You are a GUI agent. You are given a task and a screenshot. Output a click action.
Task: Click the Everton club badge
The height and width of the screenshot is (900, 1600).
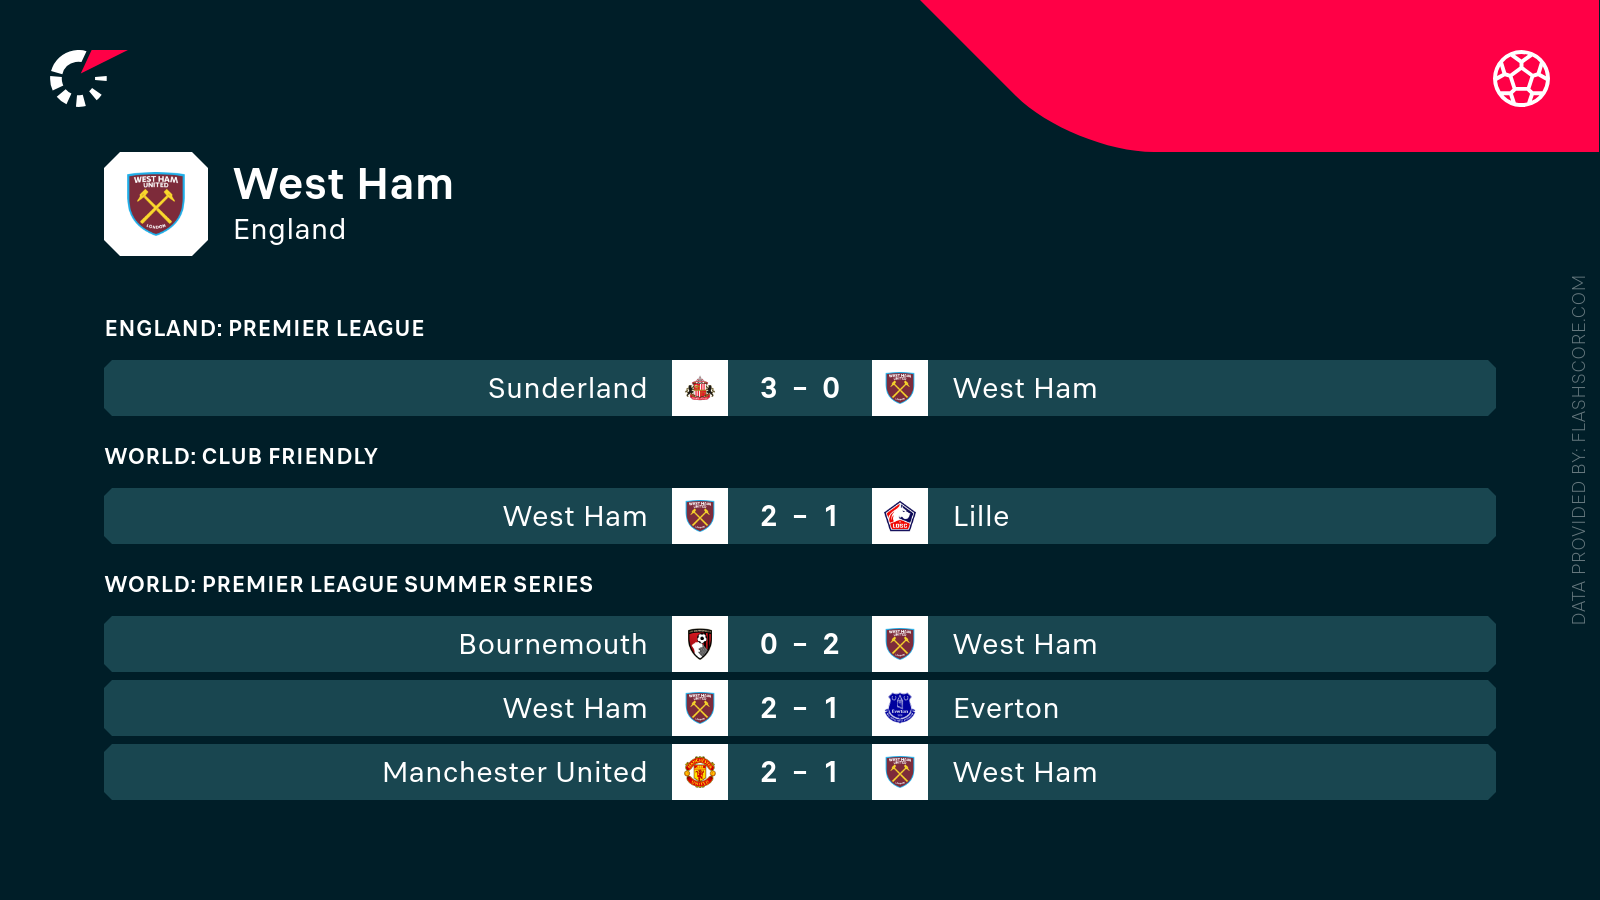(900, 708)
